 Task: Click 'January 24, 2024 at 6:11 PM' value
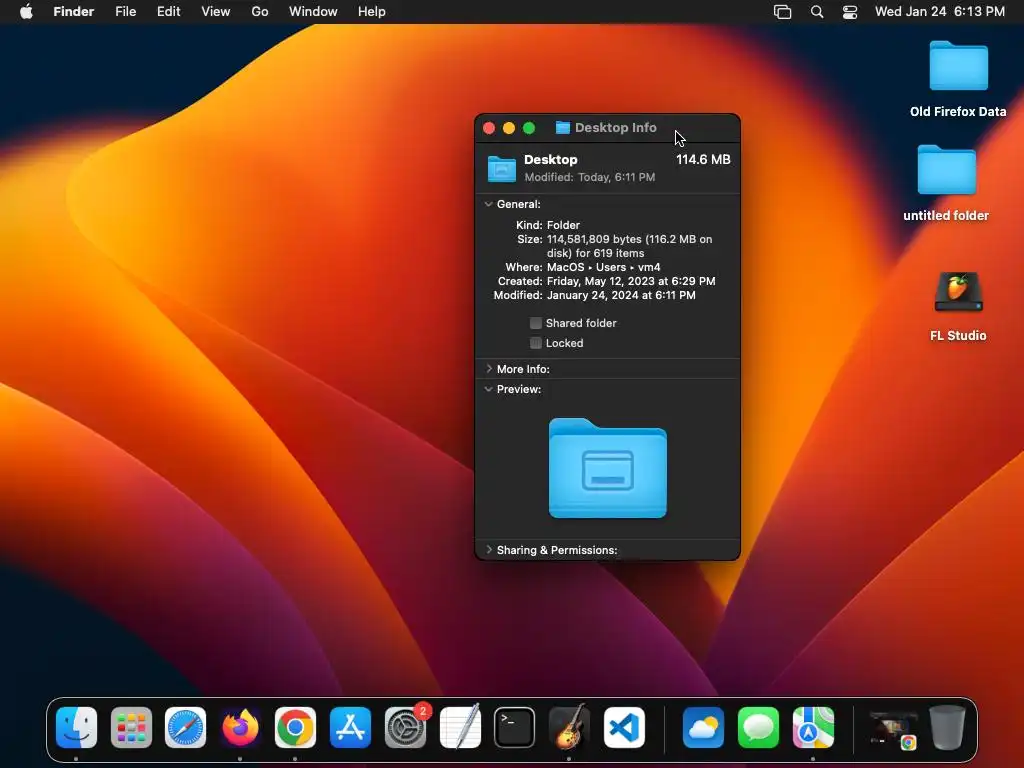pyautogui.click(x=621, y=295)
